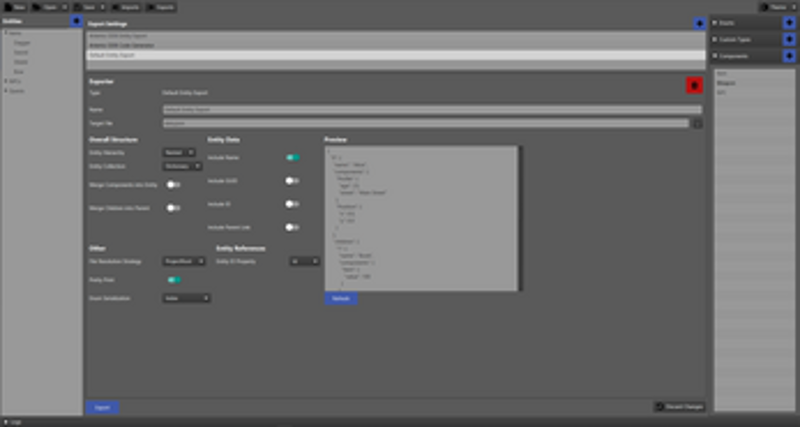
Task: Click the Target file input field
Action: (426, 123)
